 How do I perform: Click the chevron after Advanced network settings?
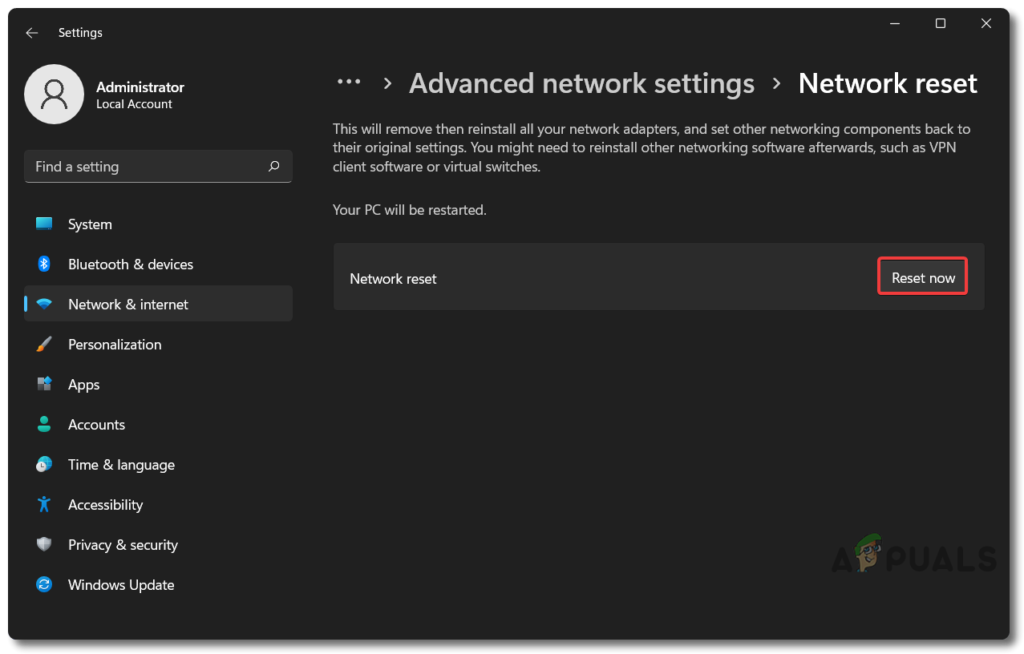[x=775, y=84]
